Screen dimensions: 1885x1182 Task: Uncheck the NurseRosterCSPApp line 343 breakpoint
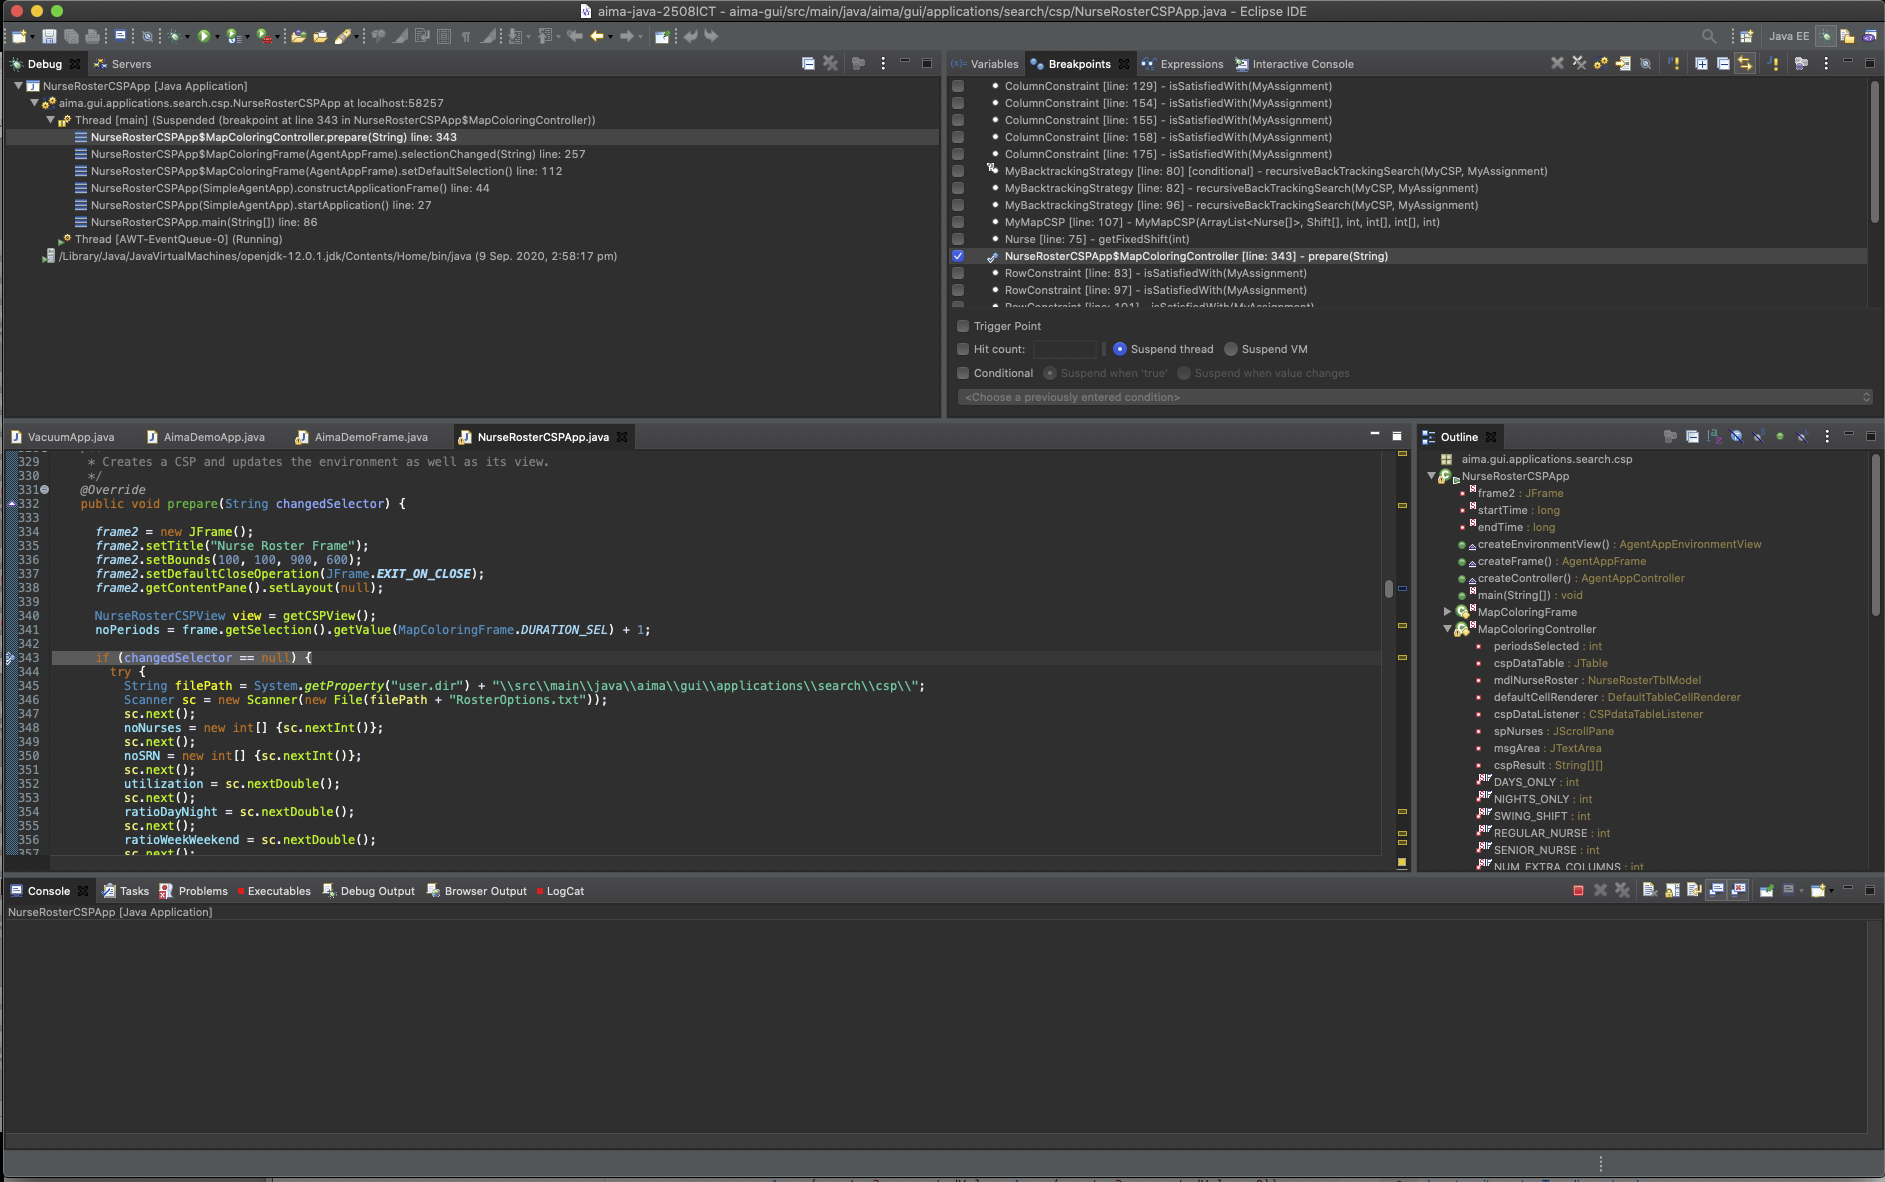click(958, 256)
